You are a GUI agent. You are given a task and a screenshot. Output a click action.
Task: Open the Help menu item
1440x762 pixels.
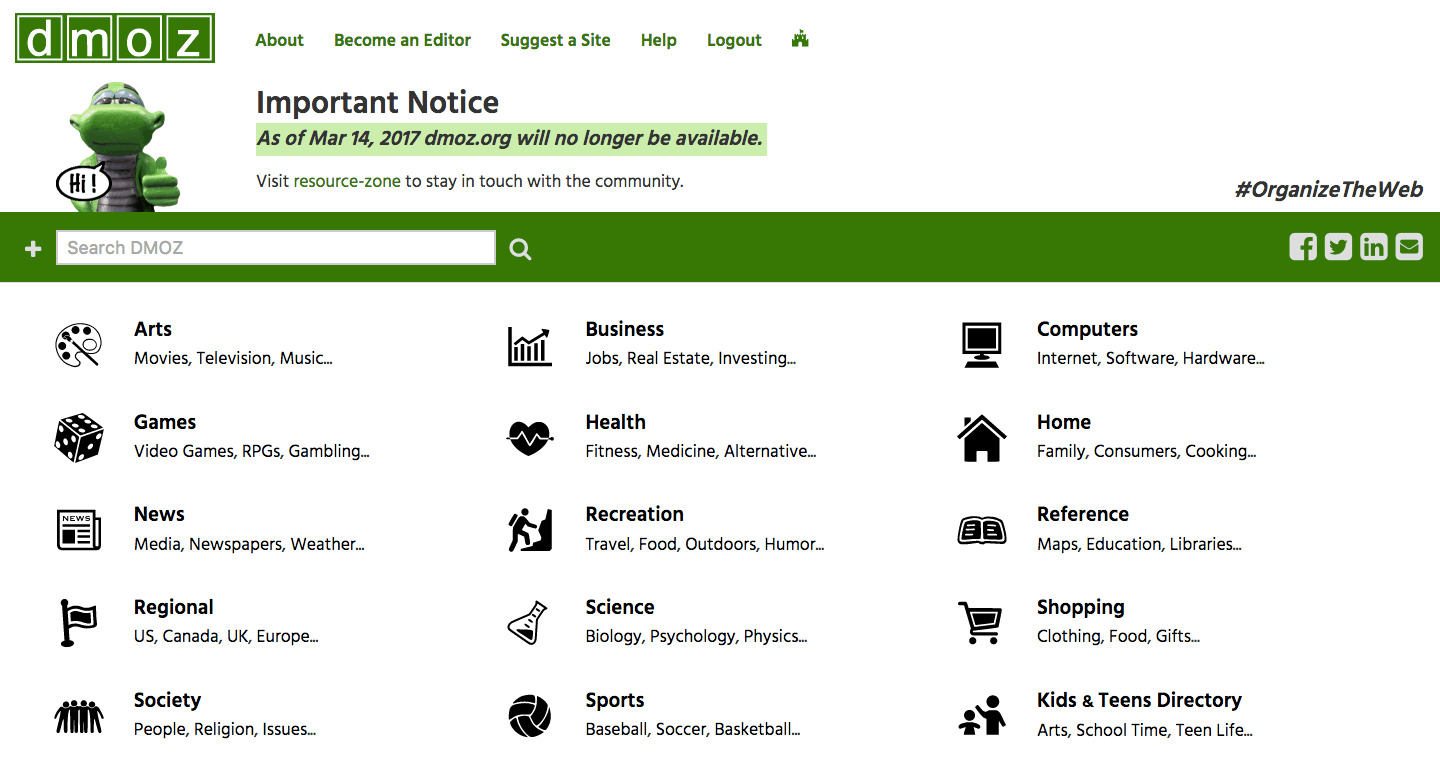tap(659, 40)
